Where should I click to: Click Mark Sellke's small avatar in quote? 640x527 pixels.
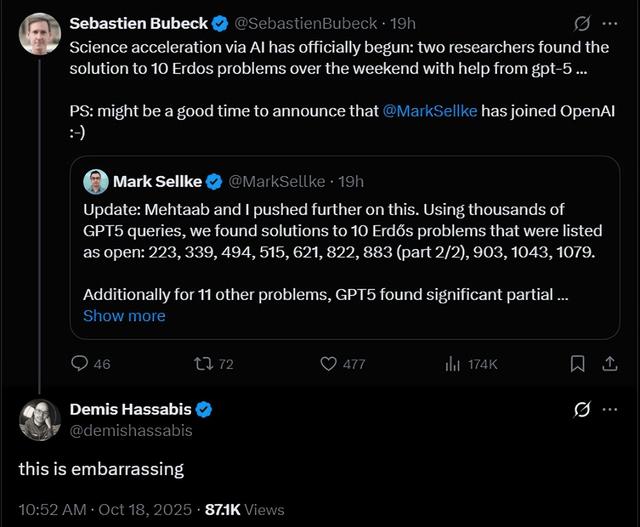click(96, 181)
